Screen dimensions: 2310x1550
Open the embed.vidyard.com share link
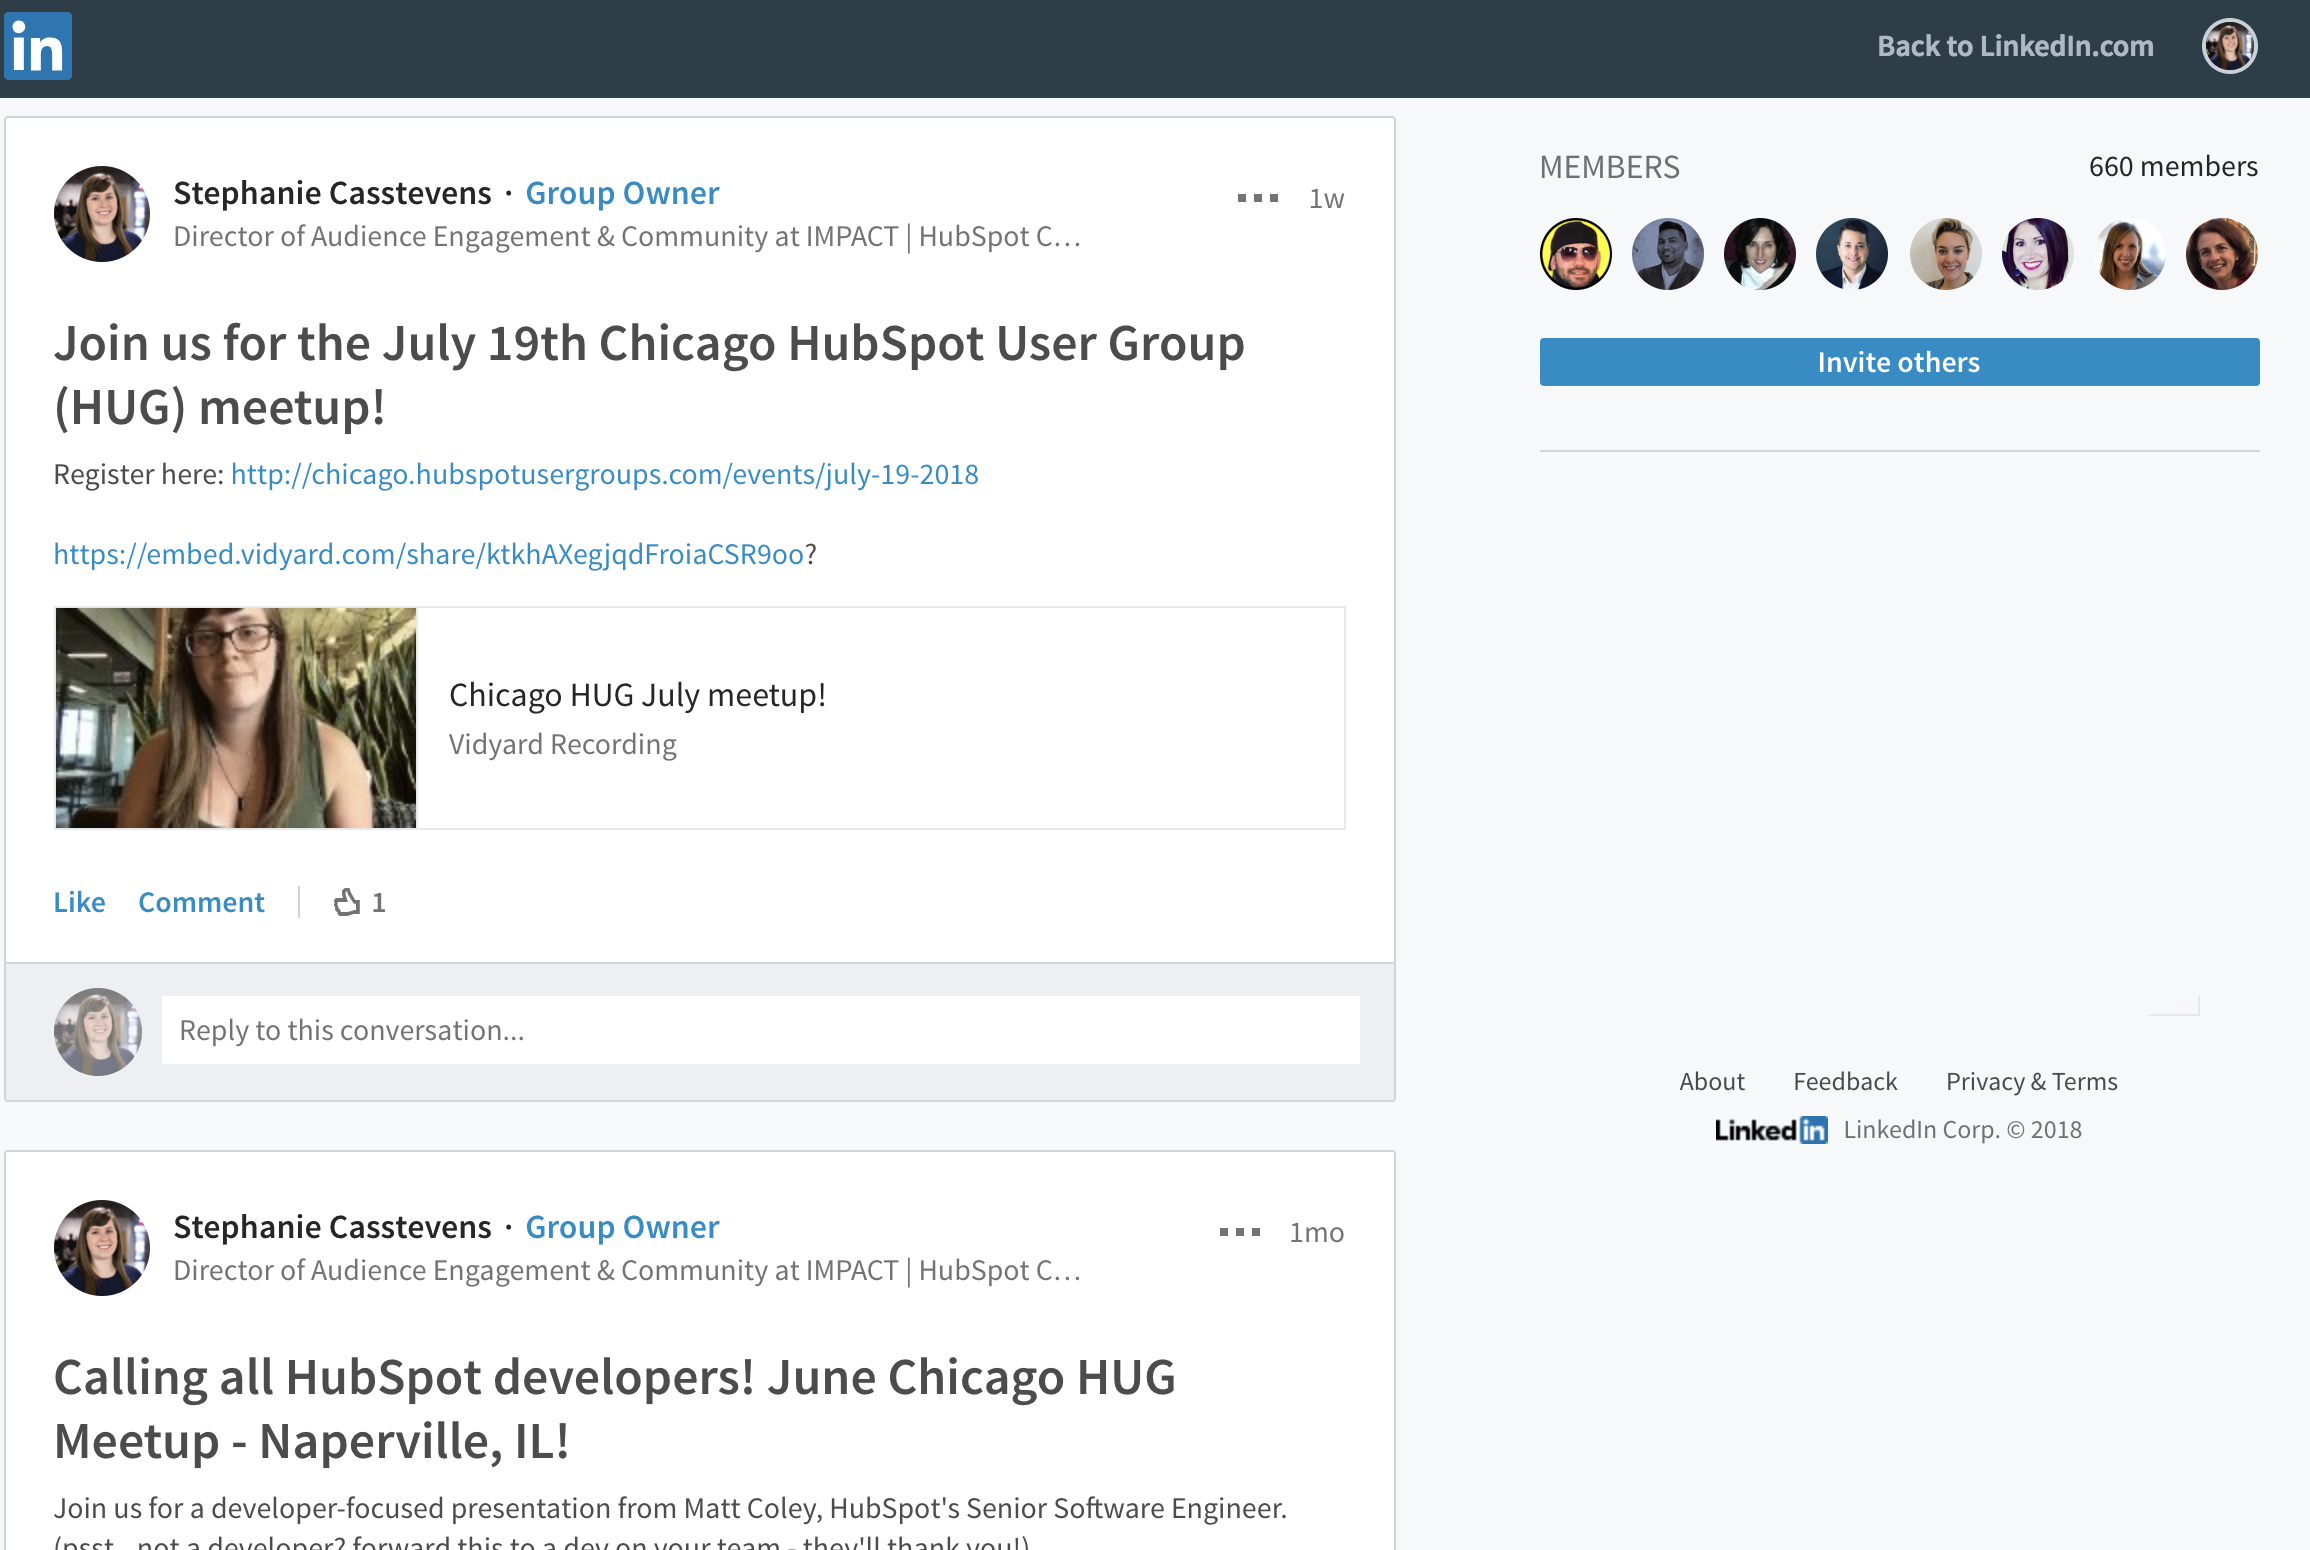click(x=429, y=554)
